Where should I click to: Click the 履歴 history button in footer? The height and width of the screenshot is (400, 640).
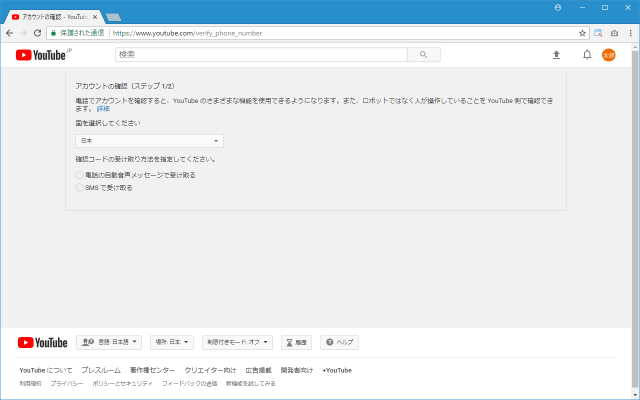pyautogui.click(x=296, y=342)
